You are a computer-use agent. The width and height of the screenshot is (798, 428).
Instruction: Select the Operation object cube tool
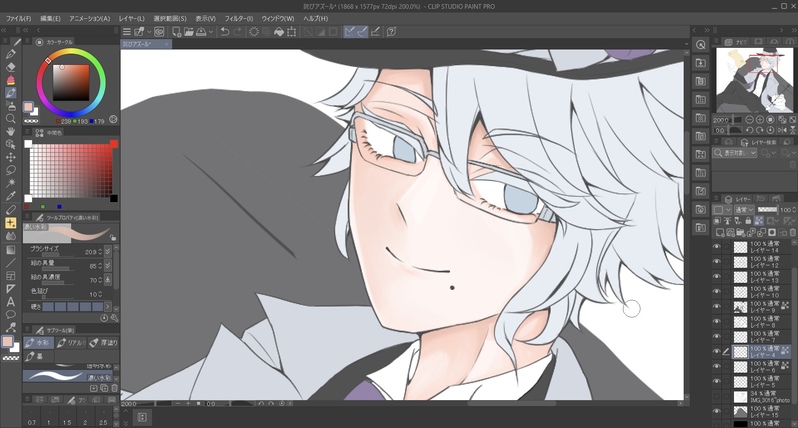click(x=11, y=144)
